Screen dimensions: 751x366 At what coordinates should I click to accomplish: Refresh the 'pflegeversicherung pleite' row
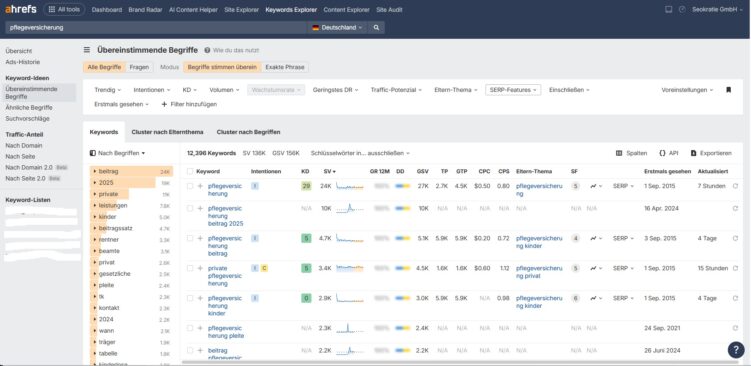tap(735, 328)
